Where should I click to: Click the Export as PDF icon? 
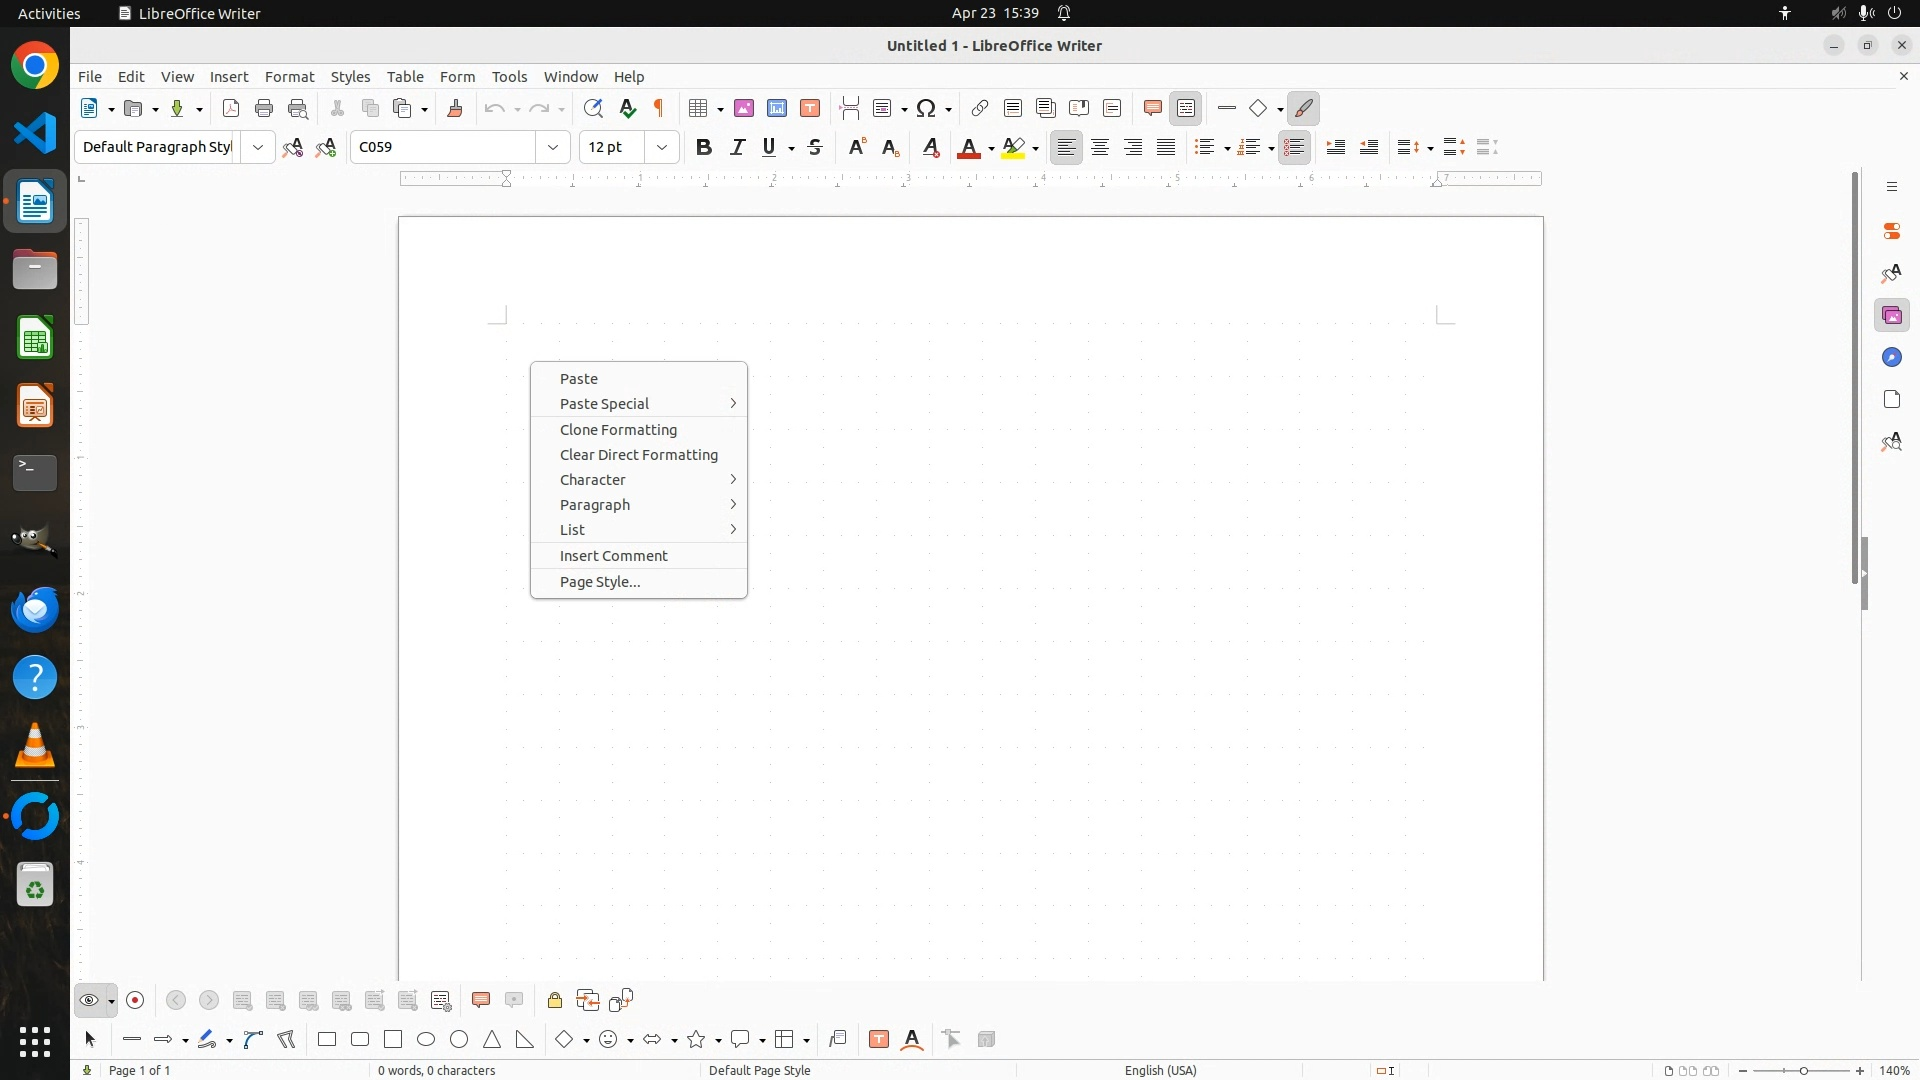click(x=231, y=108)
